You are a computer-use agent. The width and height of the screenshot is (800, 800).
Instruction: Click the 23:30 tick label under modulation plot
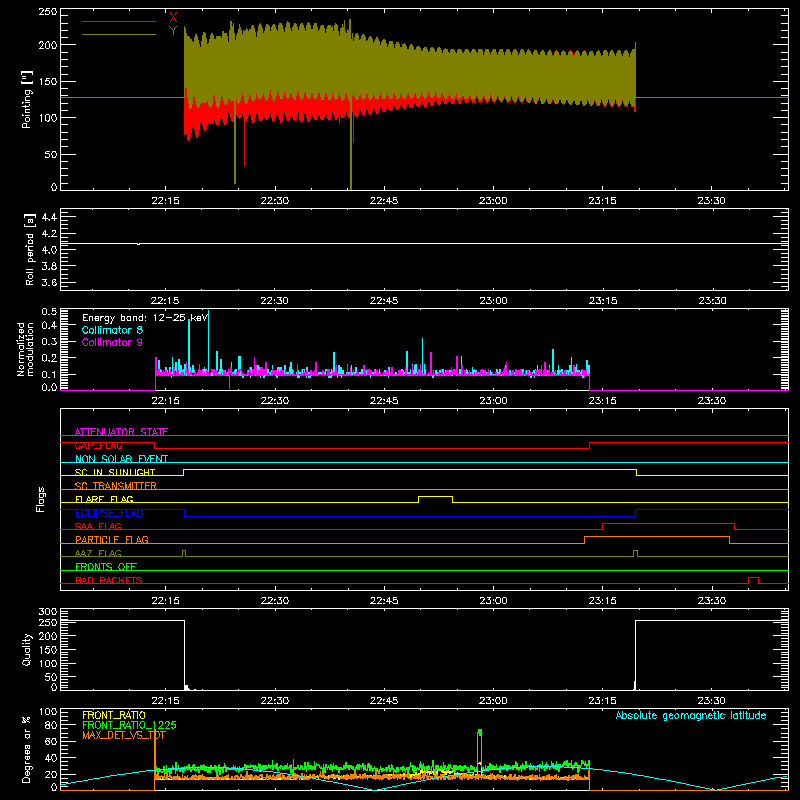tap(712, 401)
